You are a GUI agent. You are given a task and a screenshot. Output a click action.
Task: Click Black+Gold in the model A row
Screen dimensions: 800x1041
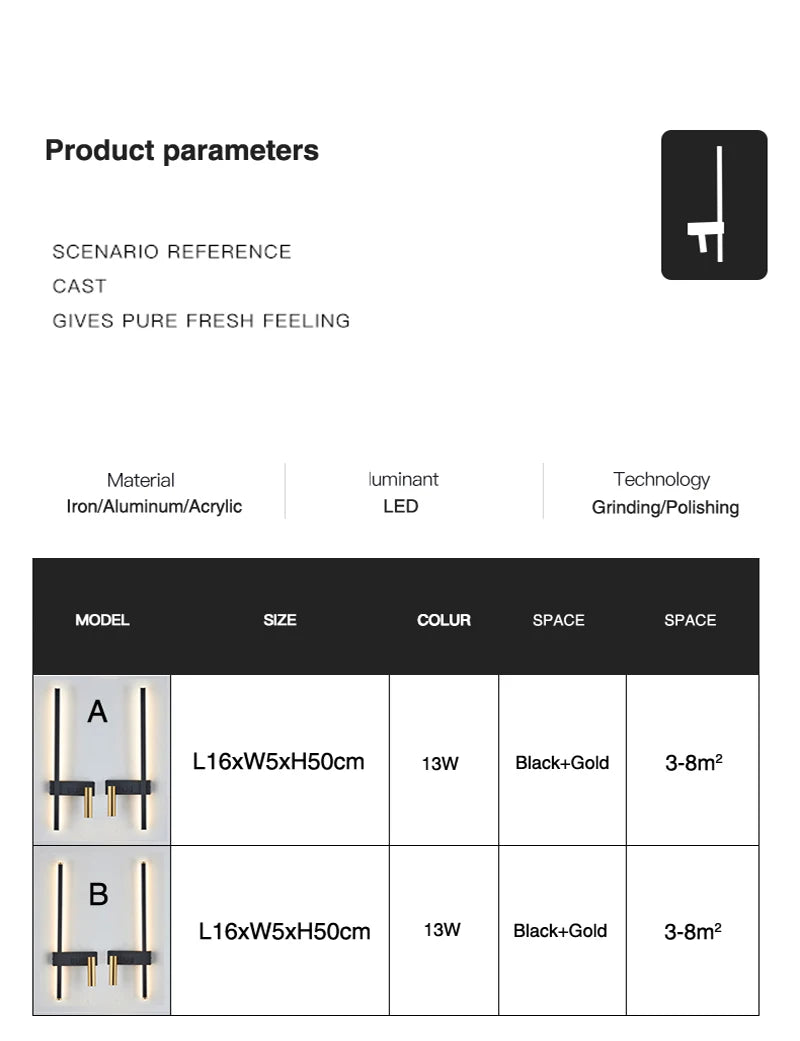(562, 763)
